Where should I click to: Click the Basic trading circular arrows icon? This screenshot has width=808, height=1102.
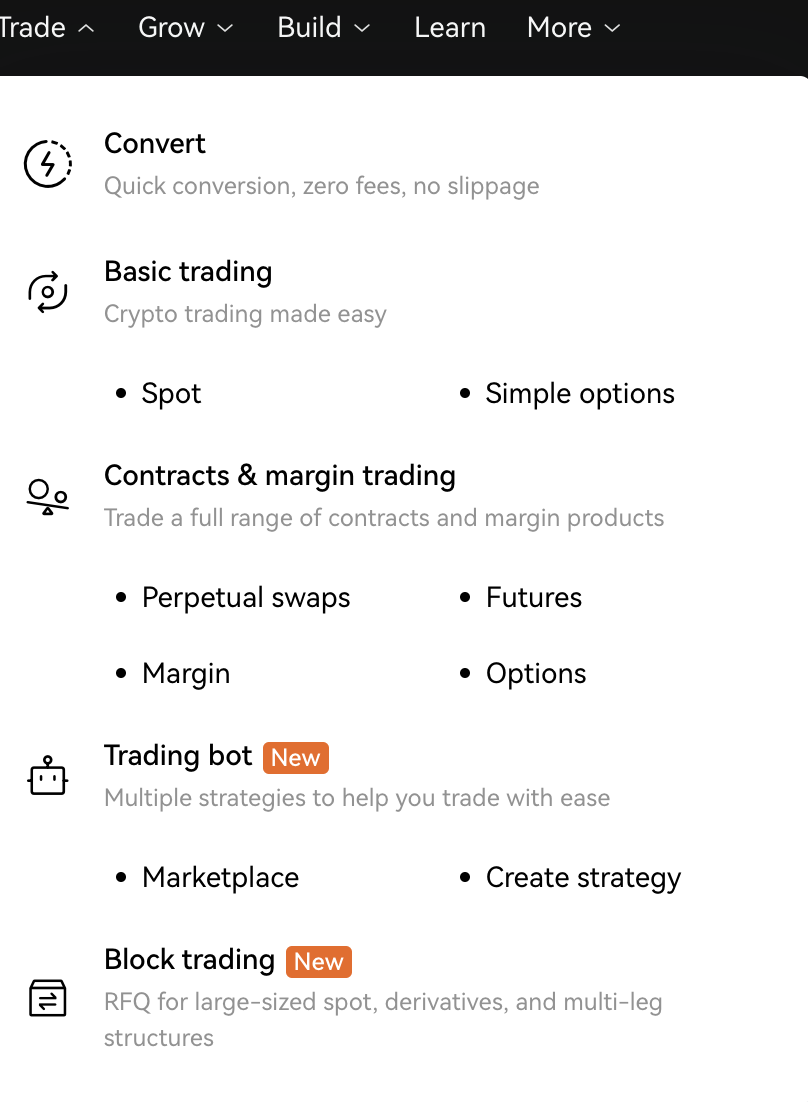pyautogui.click(x=48, y=292)
